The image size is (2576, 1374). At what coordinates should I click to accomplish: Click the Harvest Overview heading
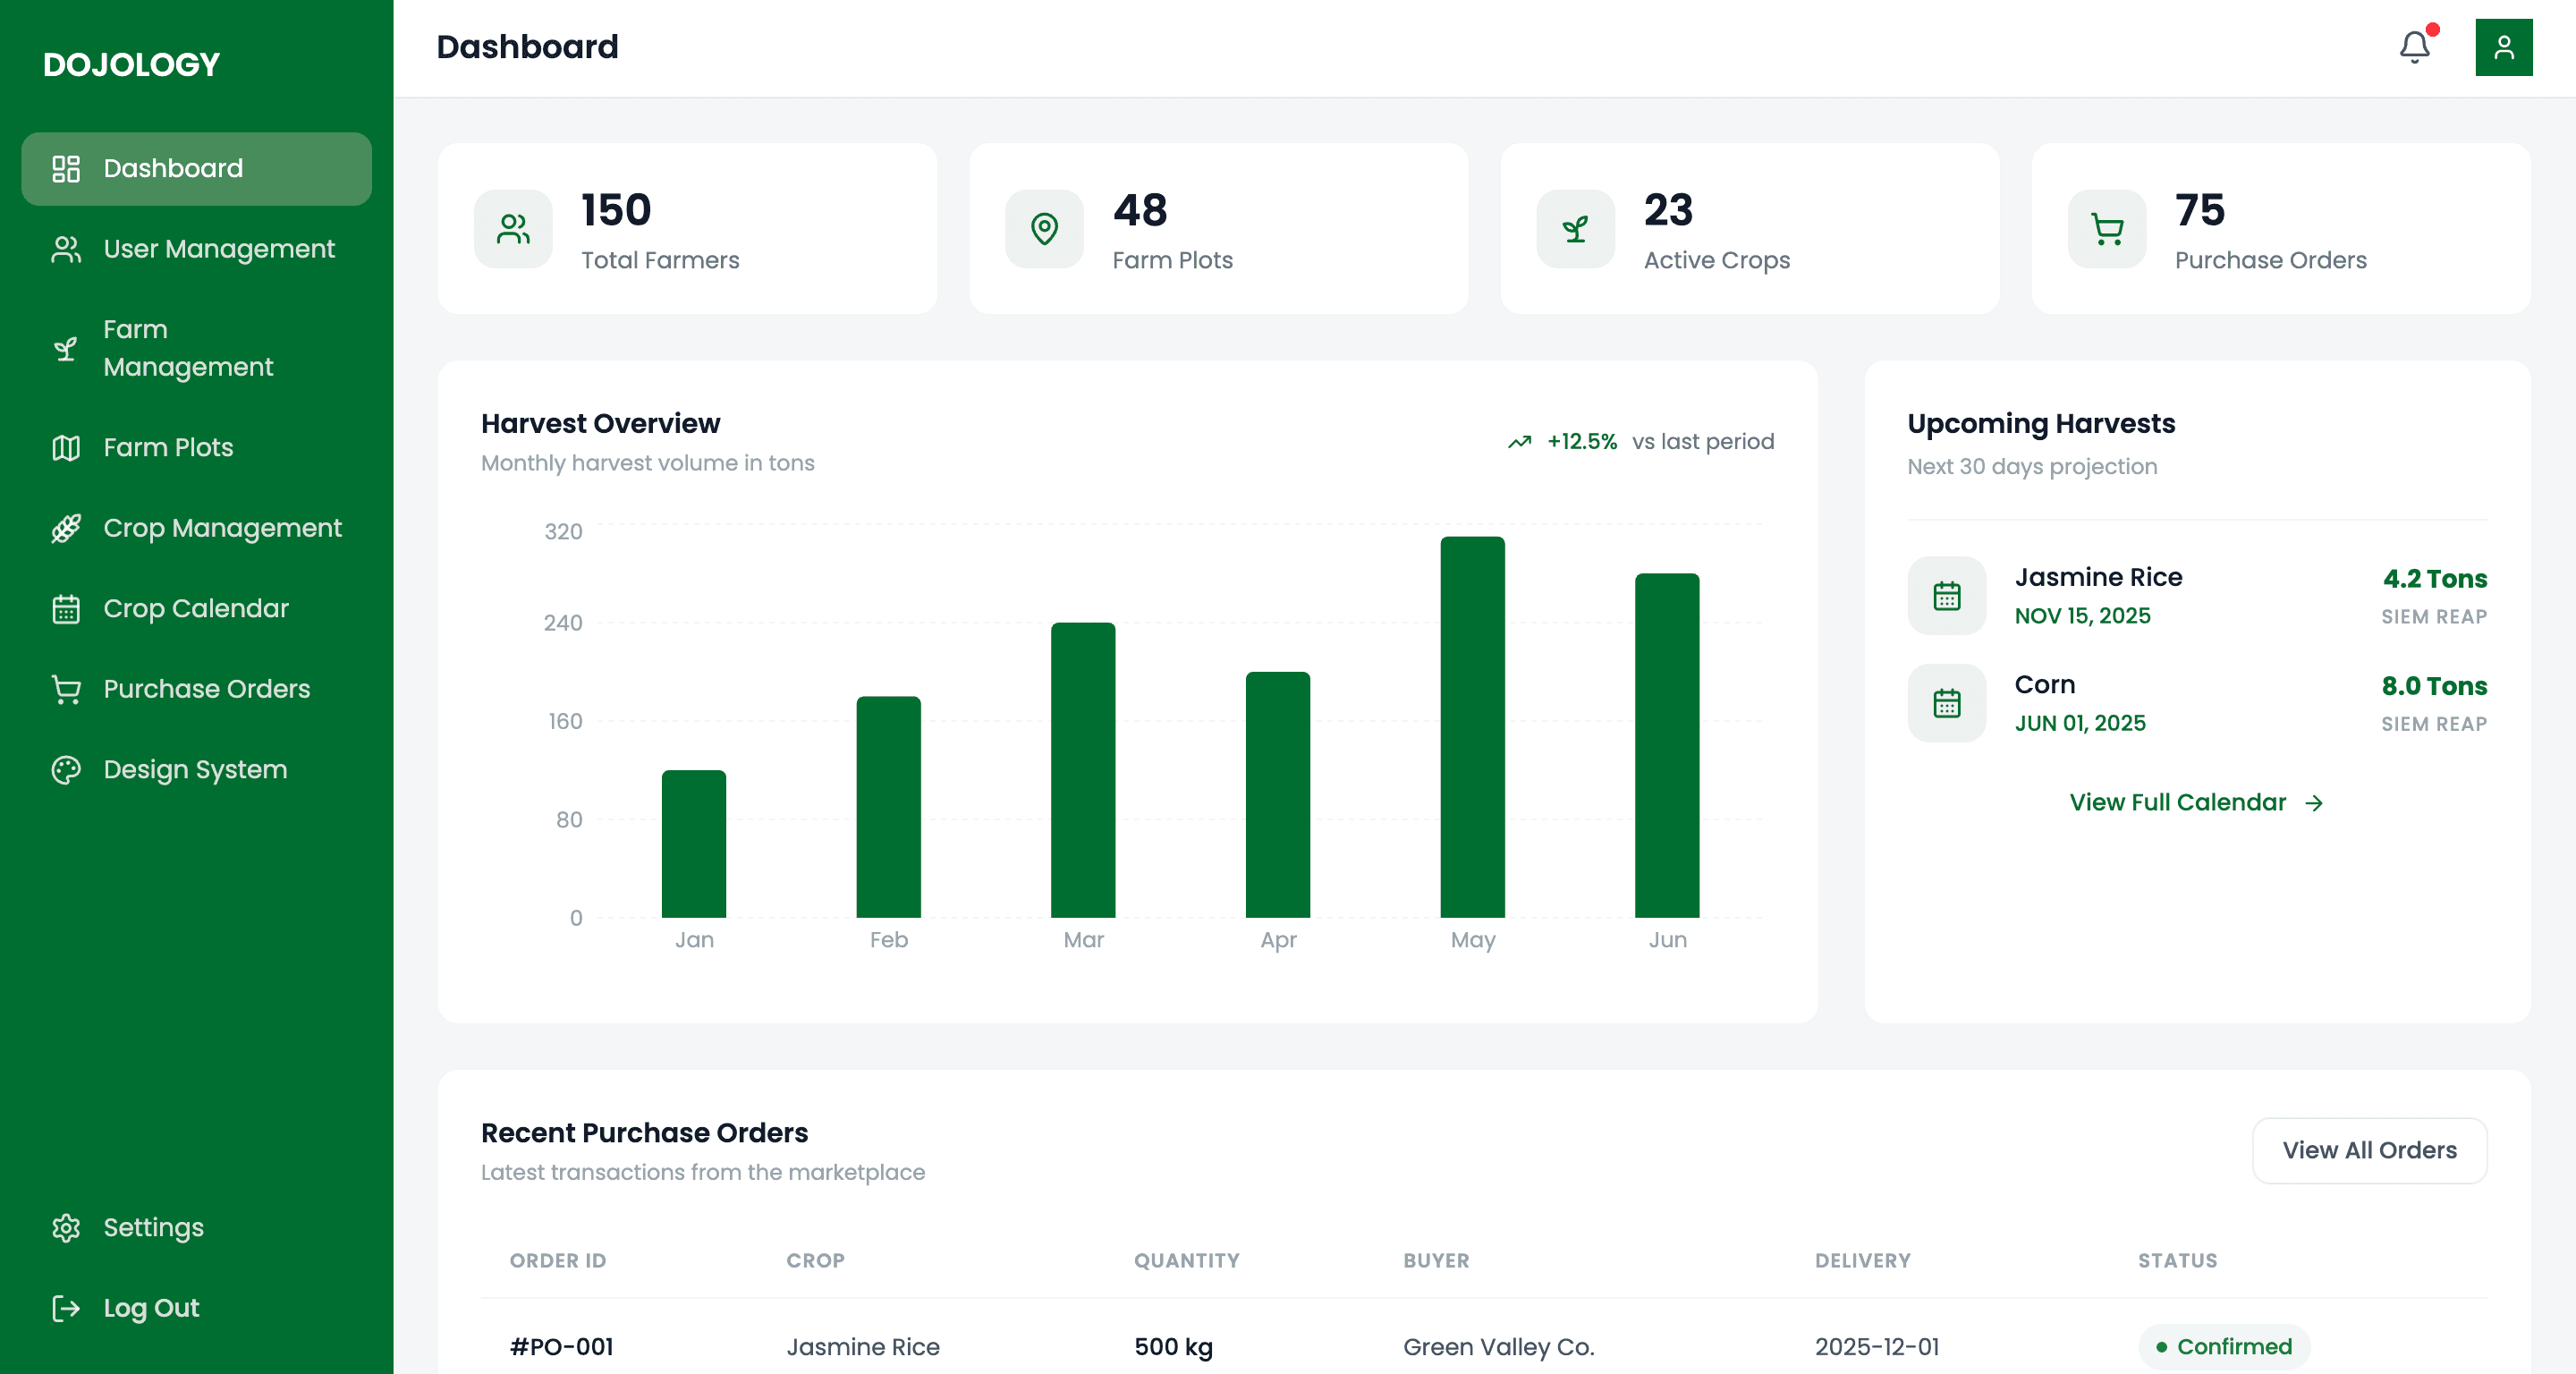tap(600, 424)
